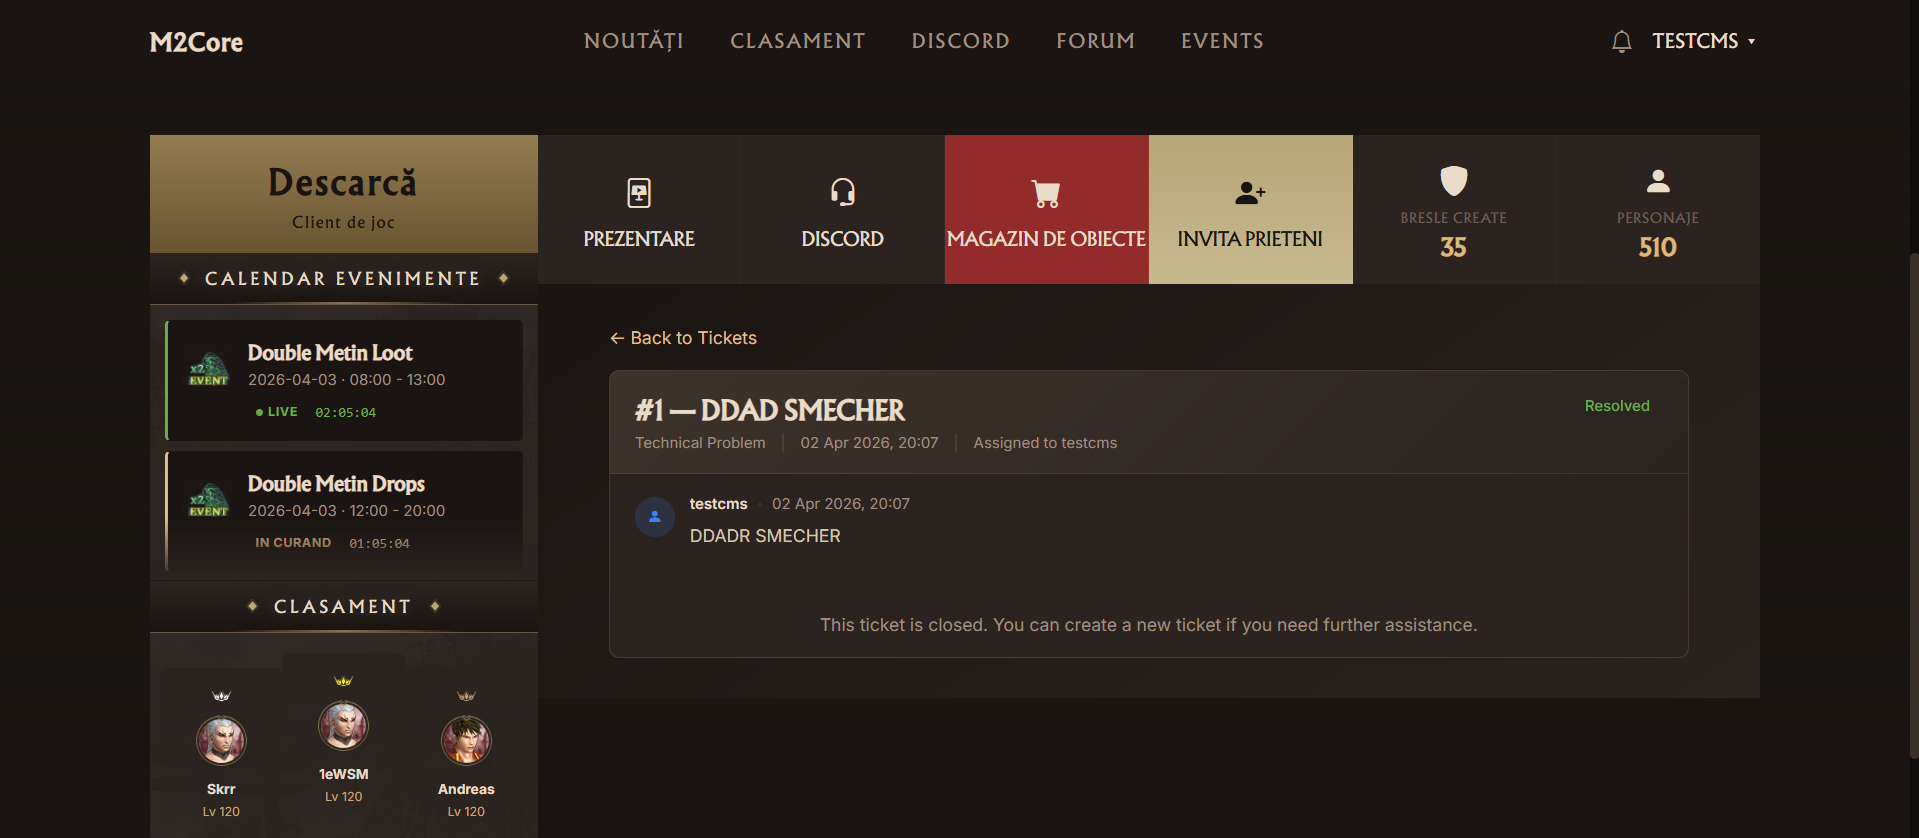Viewport: 1919px width, 838px height.
Task: Click the M2Core logo
Action: [196, 42]
